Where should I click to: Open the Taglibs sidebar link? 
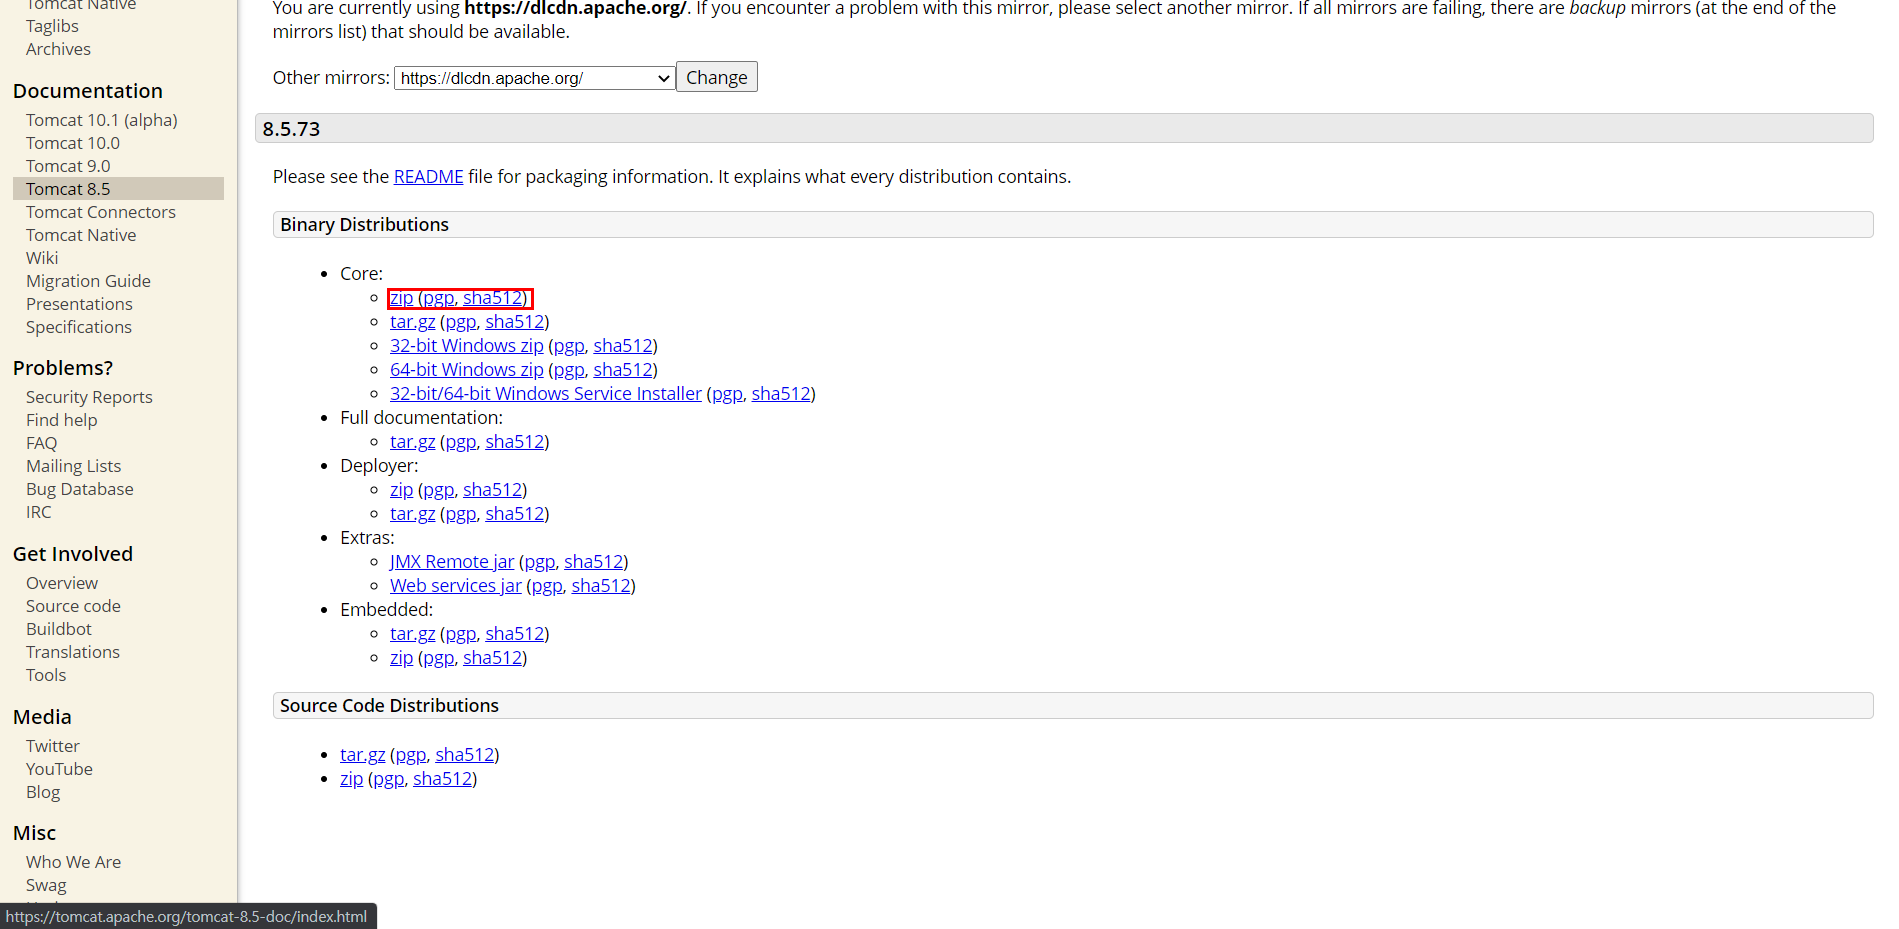(52, 26)
